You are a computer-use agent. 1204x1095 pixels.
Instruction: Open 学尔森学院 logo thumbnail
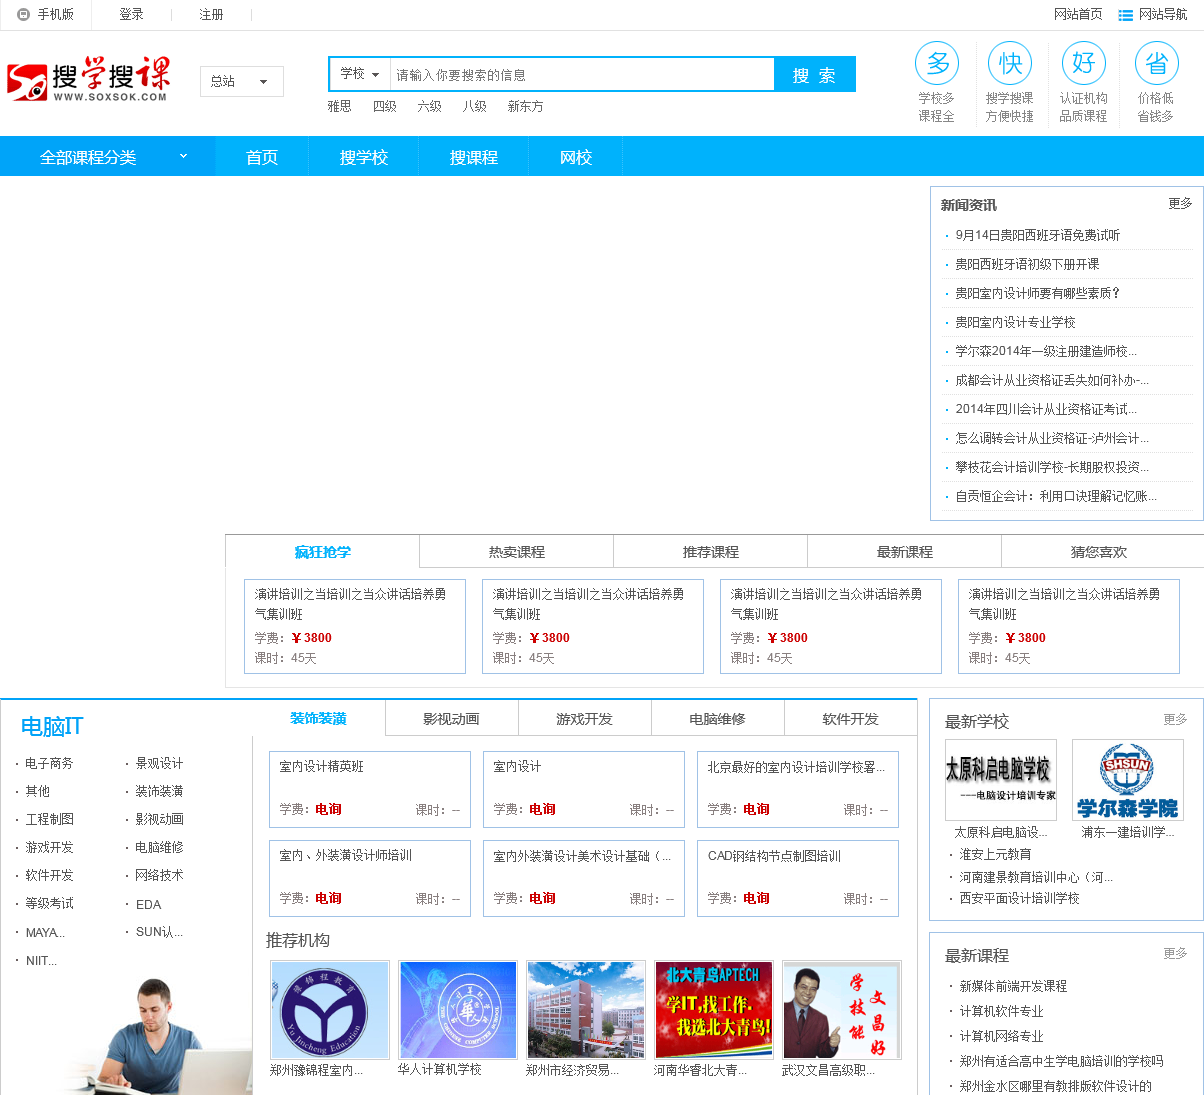pyautogui.click(x=1127, y=780)
